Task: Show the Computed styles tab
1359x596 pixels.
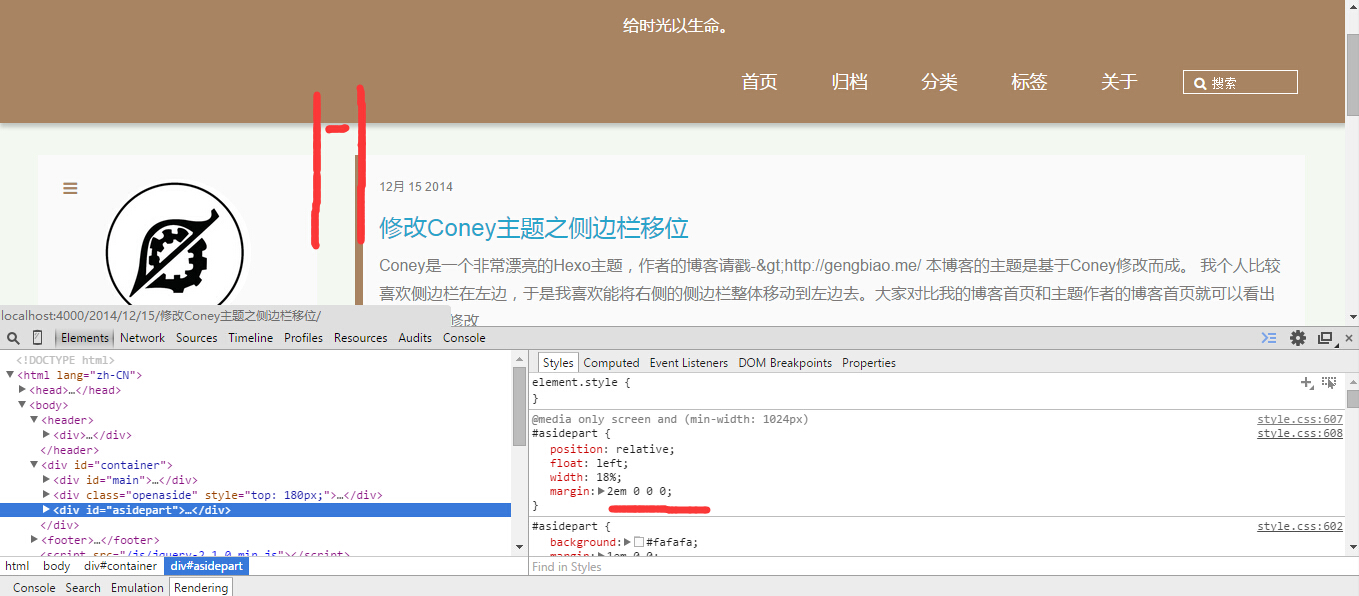Action: pyautogui.click(x=611, y=363)
